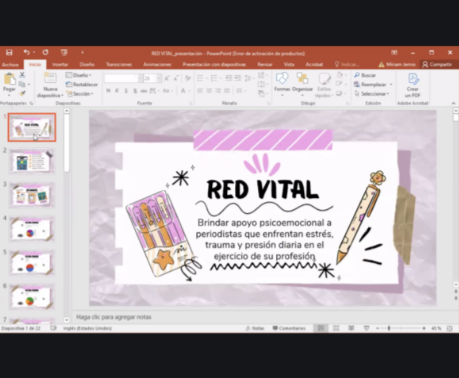
Task: Open the Insertar ribbon tab
Action: tap(60, 64)
